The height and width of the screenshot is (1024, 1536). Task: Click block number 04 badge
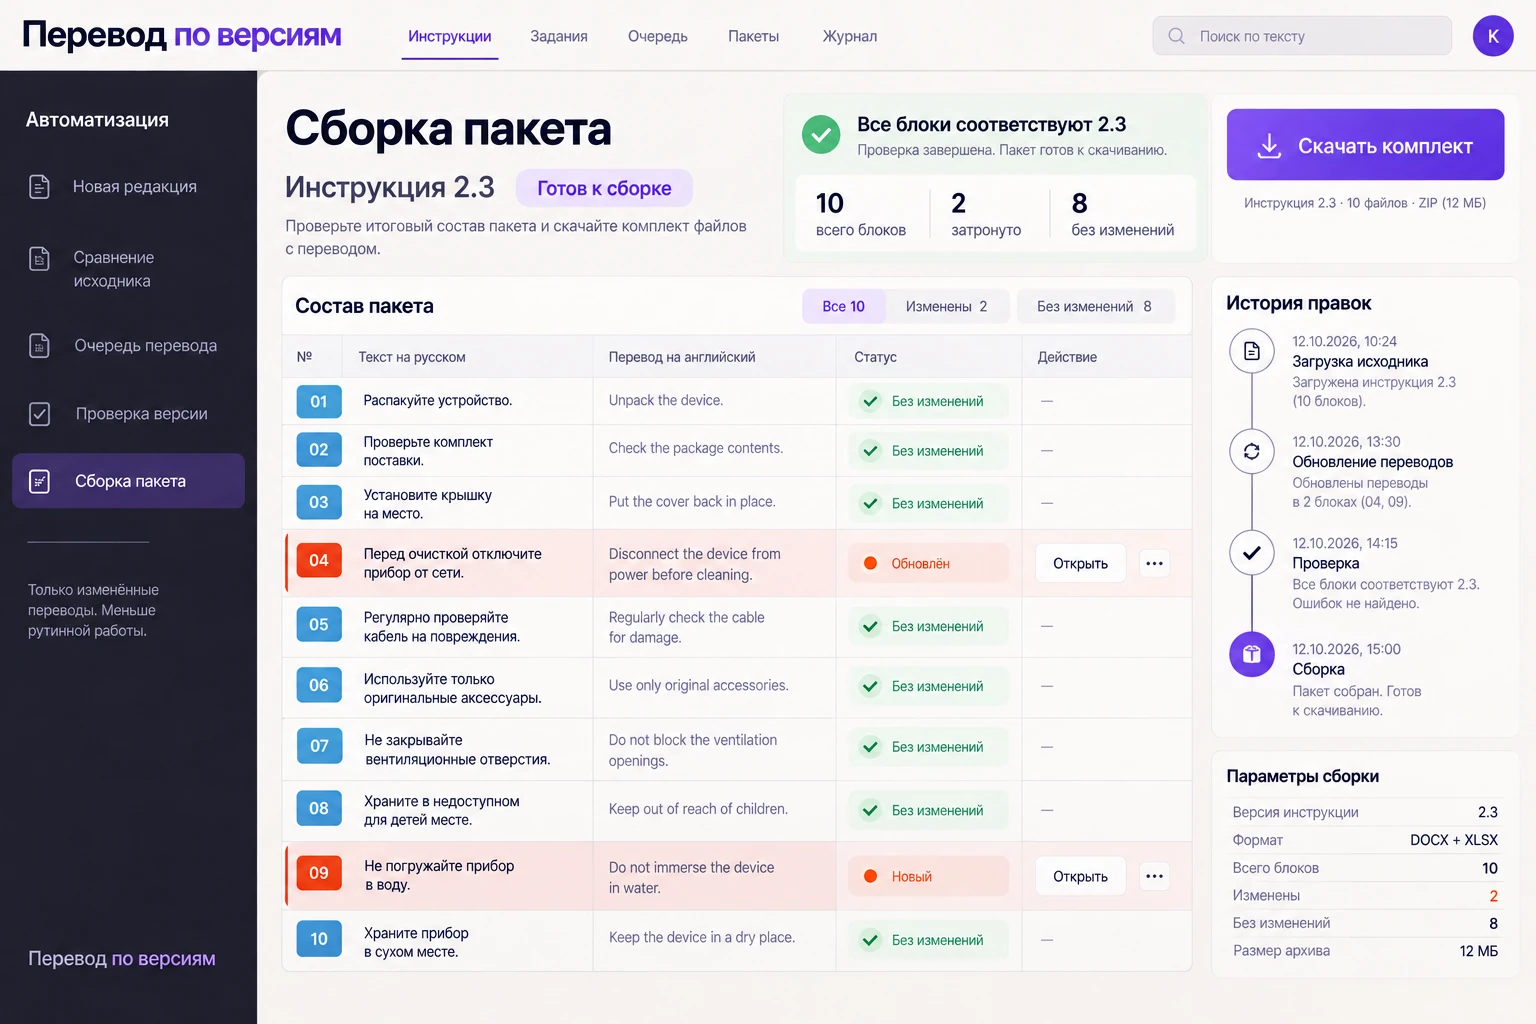pyautogui.click(x=319, y=561)
